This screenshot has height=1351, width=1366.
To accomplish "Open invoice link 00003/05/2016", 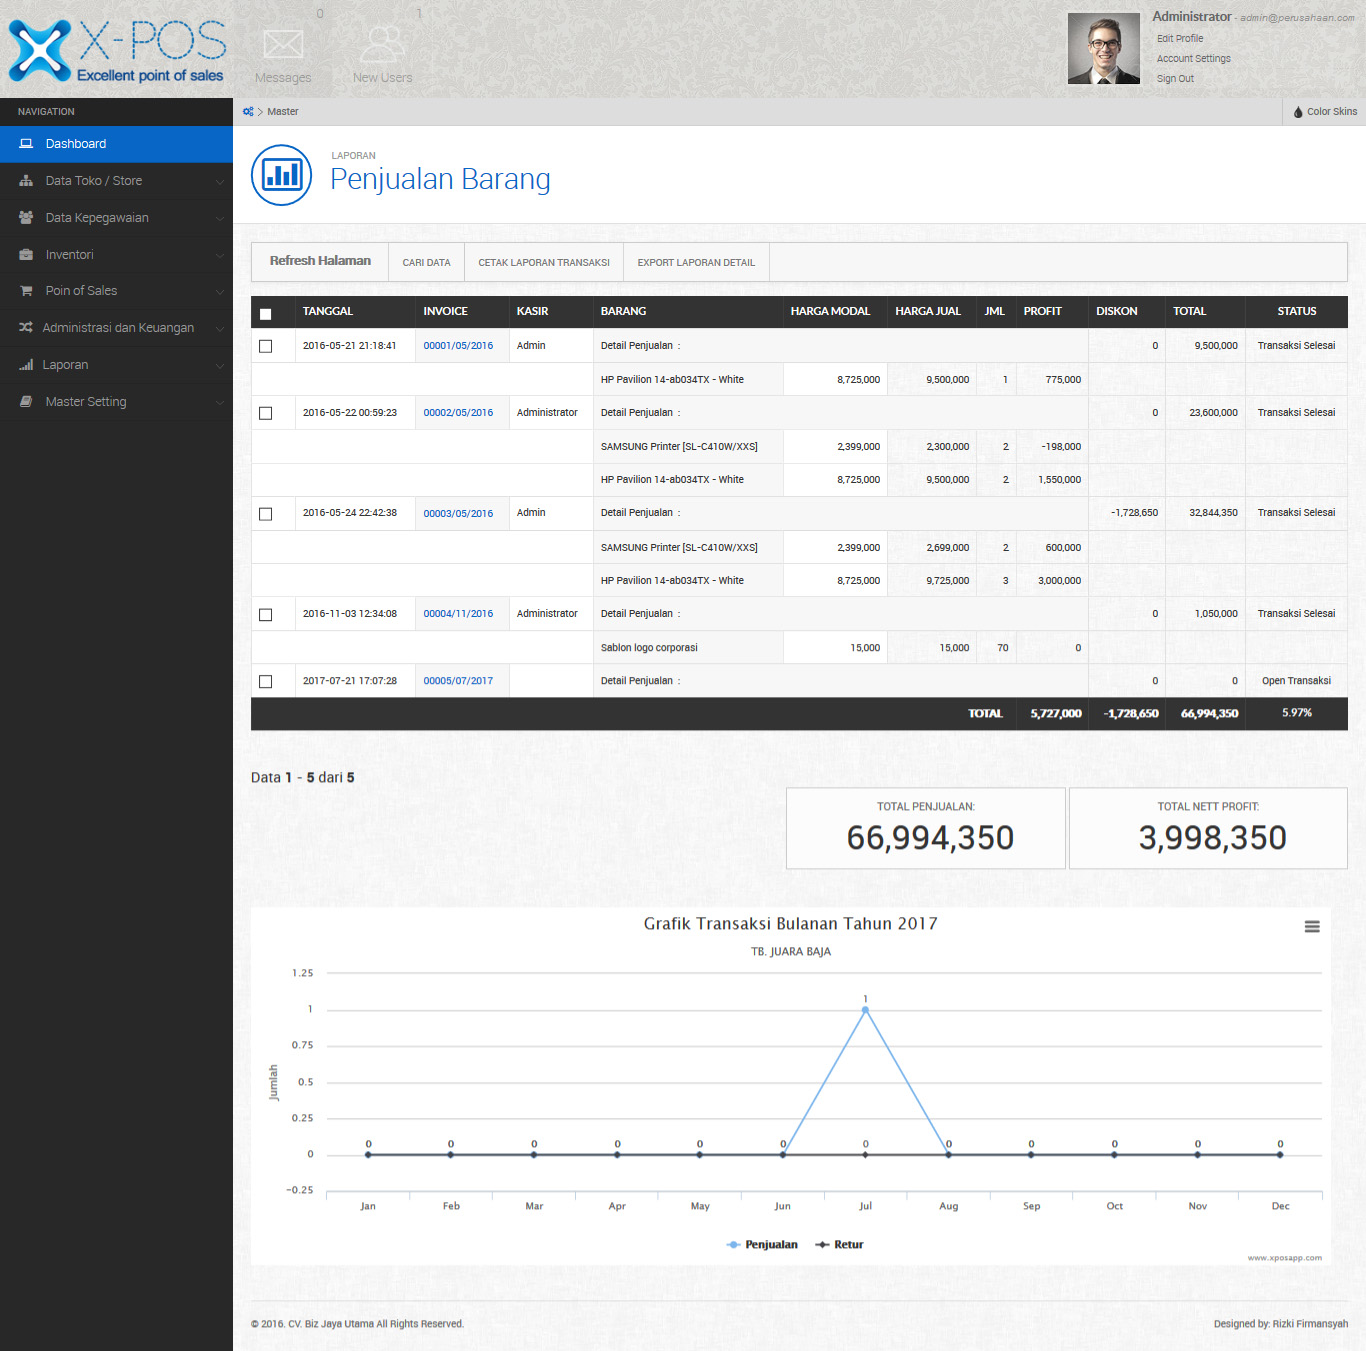I will tap(458, 514).
